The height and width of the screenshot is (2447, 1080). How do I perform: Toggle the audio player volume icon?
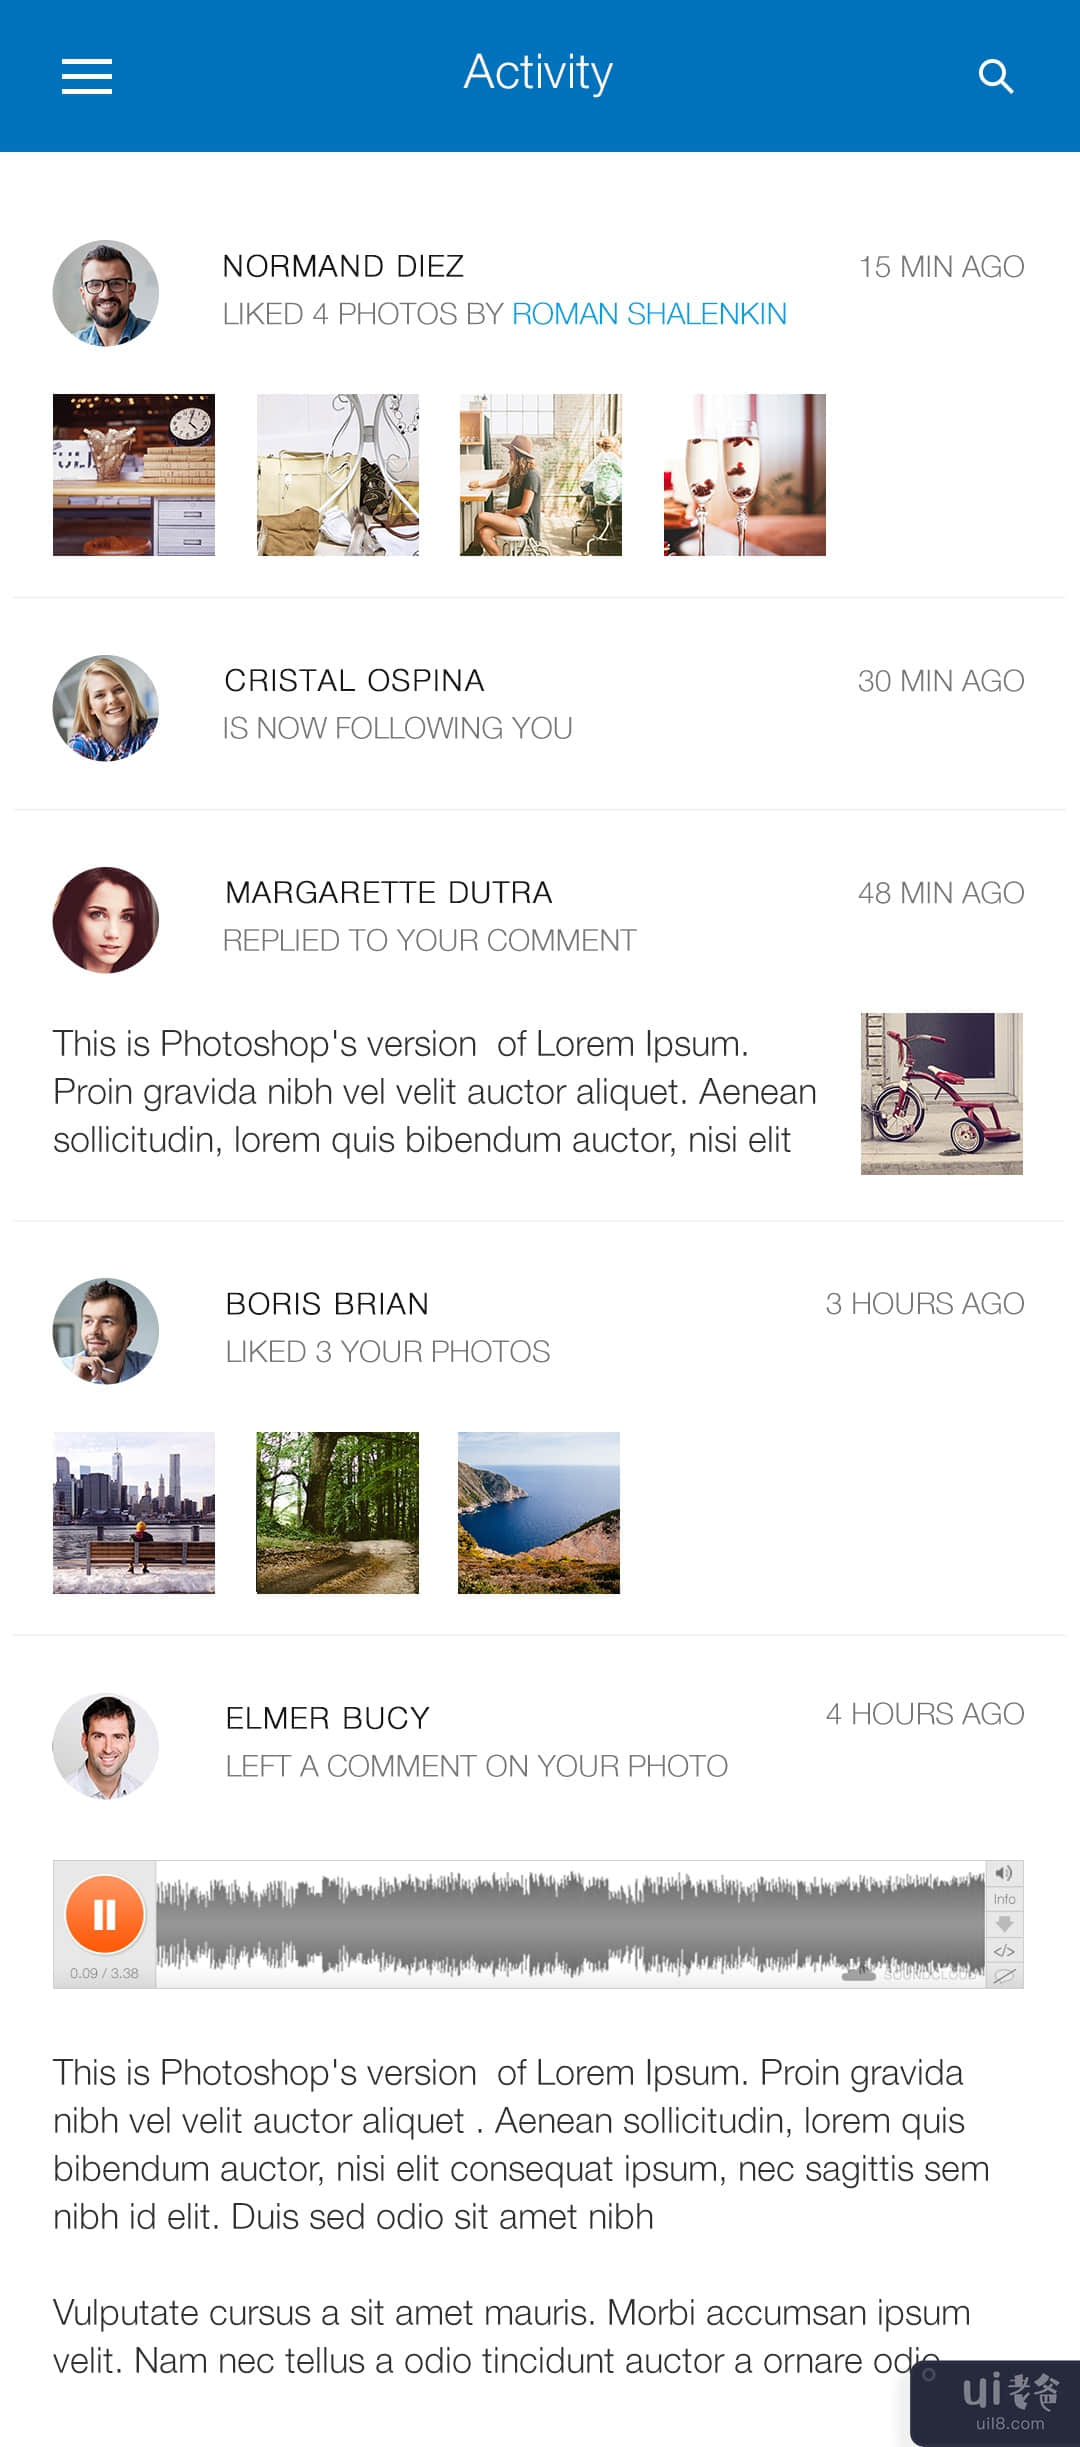point(1004,1873)
